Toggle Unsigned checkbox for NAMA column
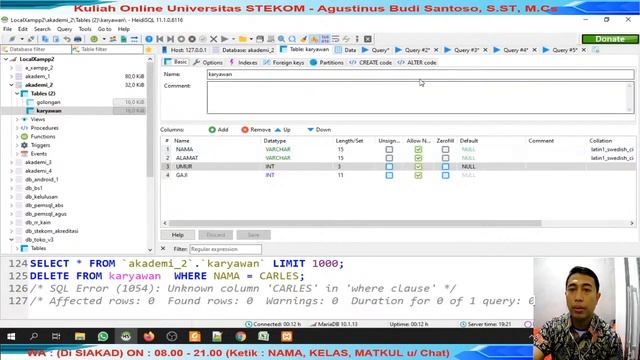Viewport: 640px width, 360px height. tap(389, 149)
